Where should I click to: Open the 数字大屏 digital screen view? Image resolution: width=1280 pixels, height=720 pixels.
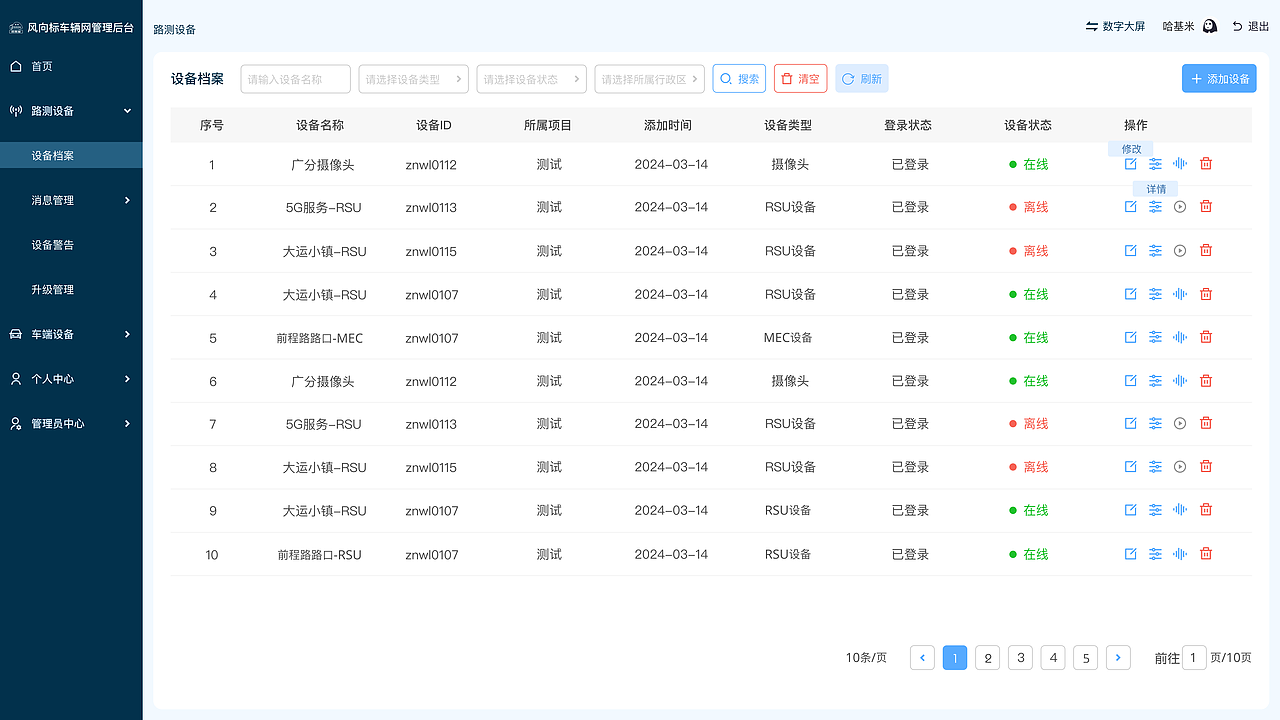pos(1115,28)
